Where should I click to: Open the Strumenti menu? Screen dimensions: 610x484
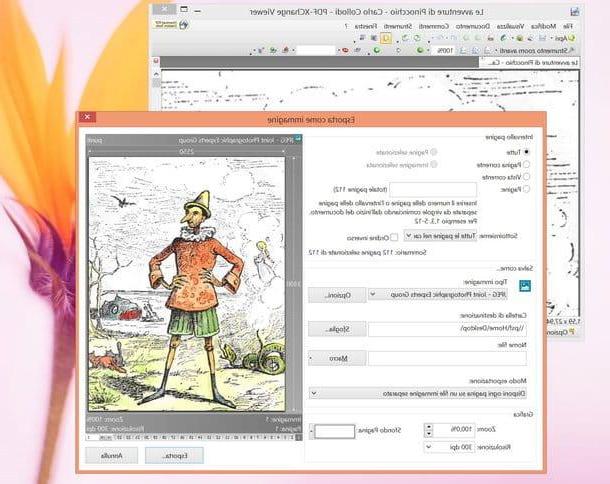pos(398,26)
